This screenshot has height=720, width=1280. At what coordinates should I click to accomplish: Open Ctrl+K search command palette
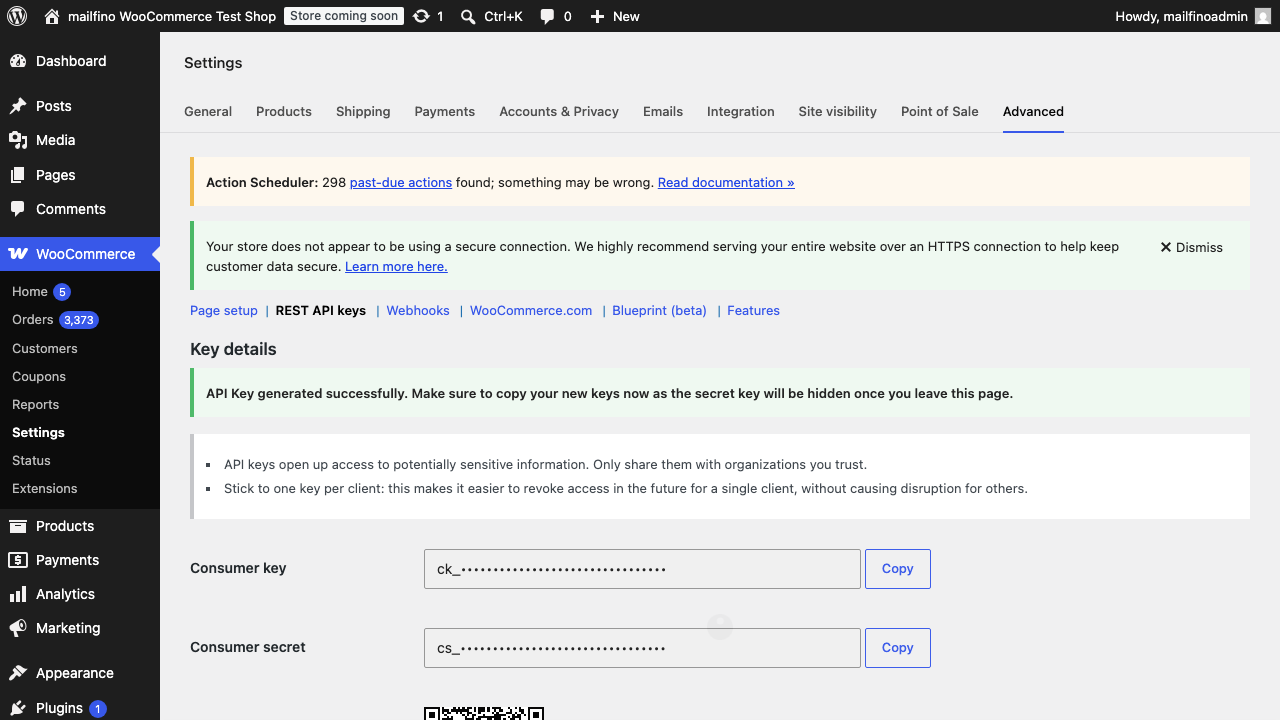click(x=491, y=16)
